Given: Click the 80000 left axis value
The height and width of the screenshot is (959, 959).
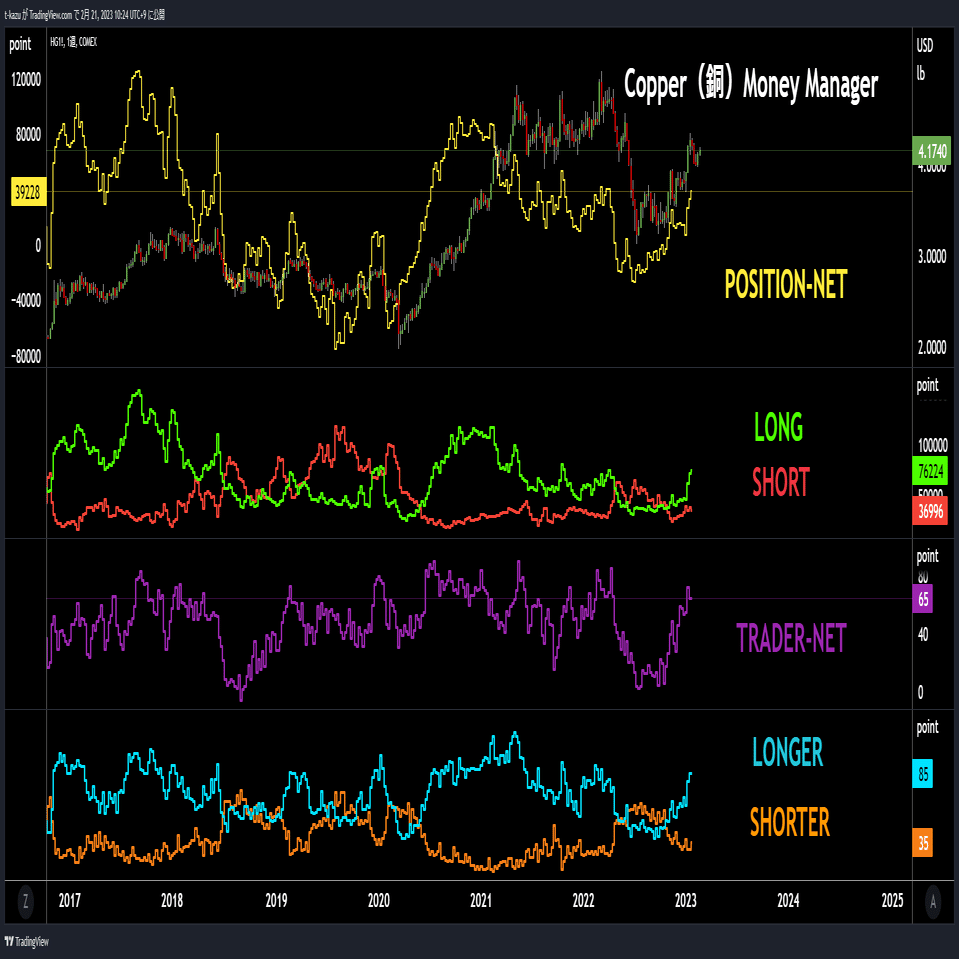Looking at the screenshot, I should click(28, 135).
